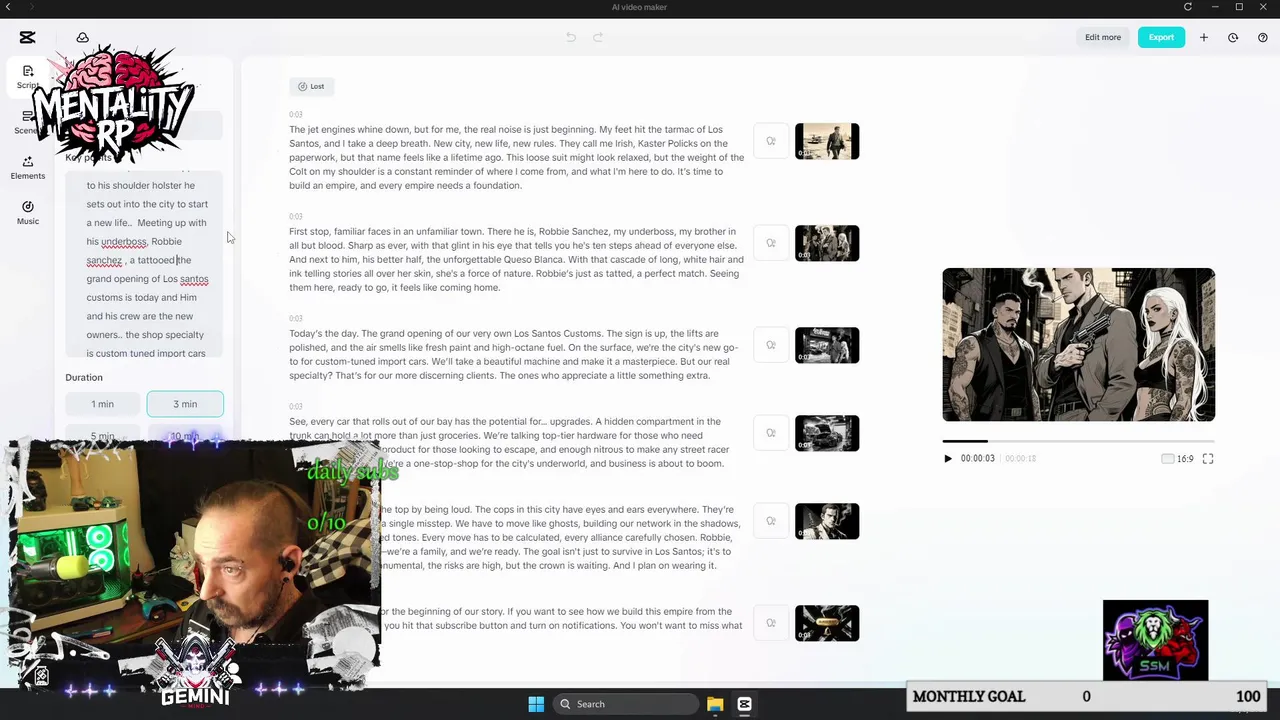Play the video preview
The width and height of the screenshot is (1280, 720).
pos(948,459)
